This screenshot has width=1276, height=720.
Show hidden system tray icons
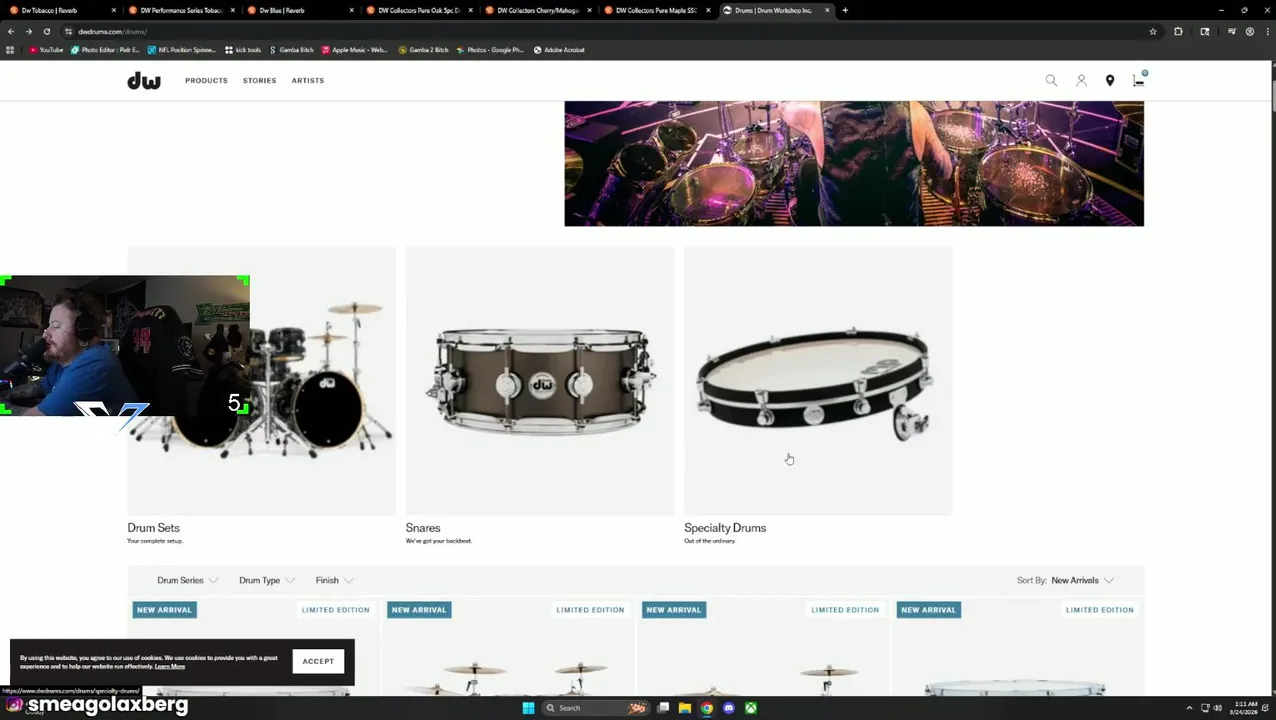pyautogui.click(x=1189, y=708)
